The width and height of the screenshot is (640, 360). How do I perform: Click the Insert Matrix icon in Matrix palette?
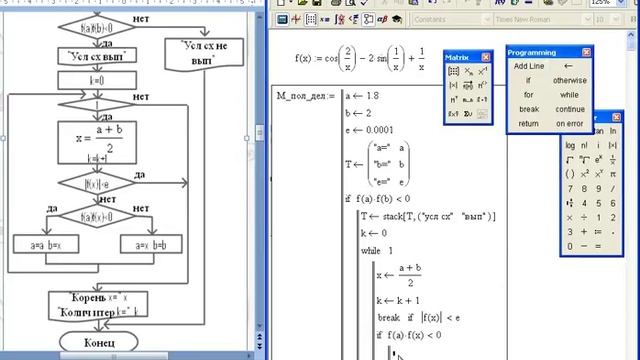point(453,71)
